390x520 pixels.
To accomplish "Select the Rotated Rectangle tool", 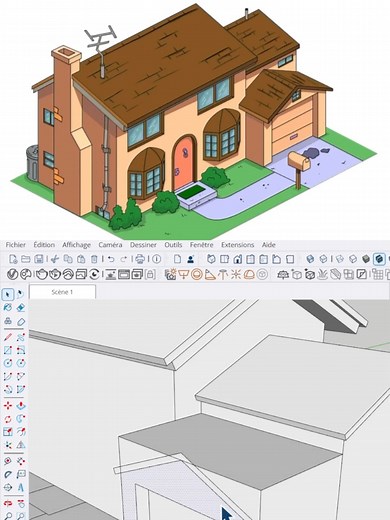I will (21, 350).
